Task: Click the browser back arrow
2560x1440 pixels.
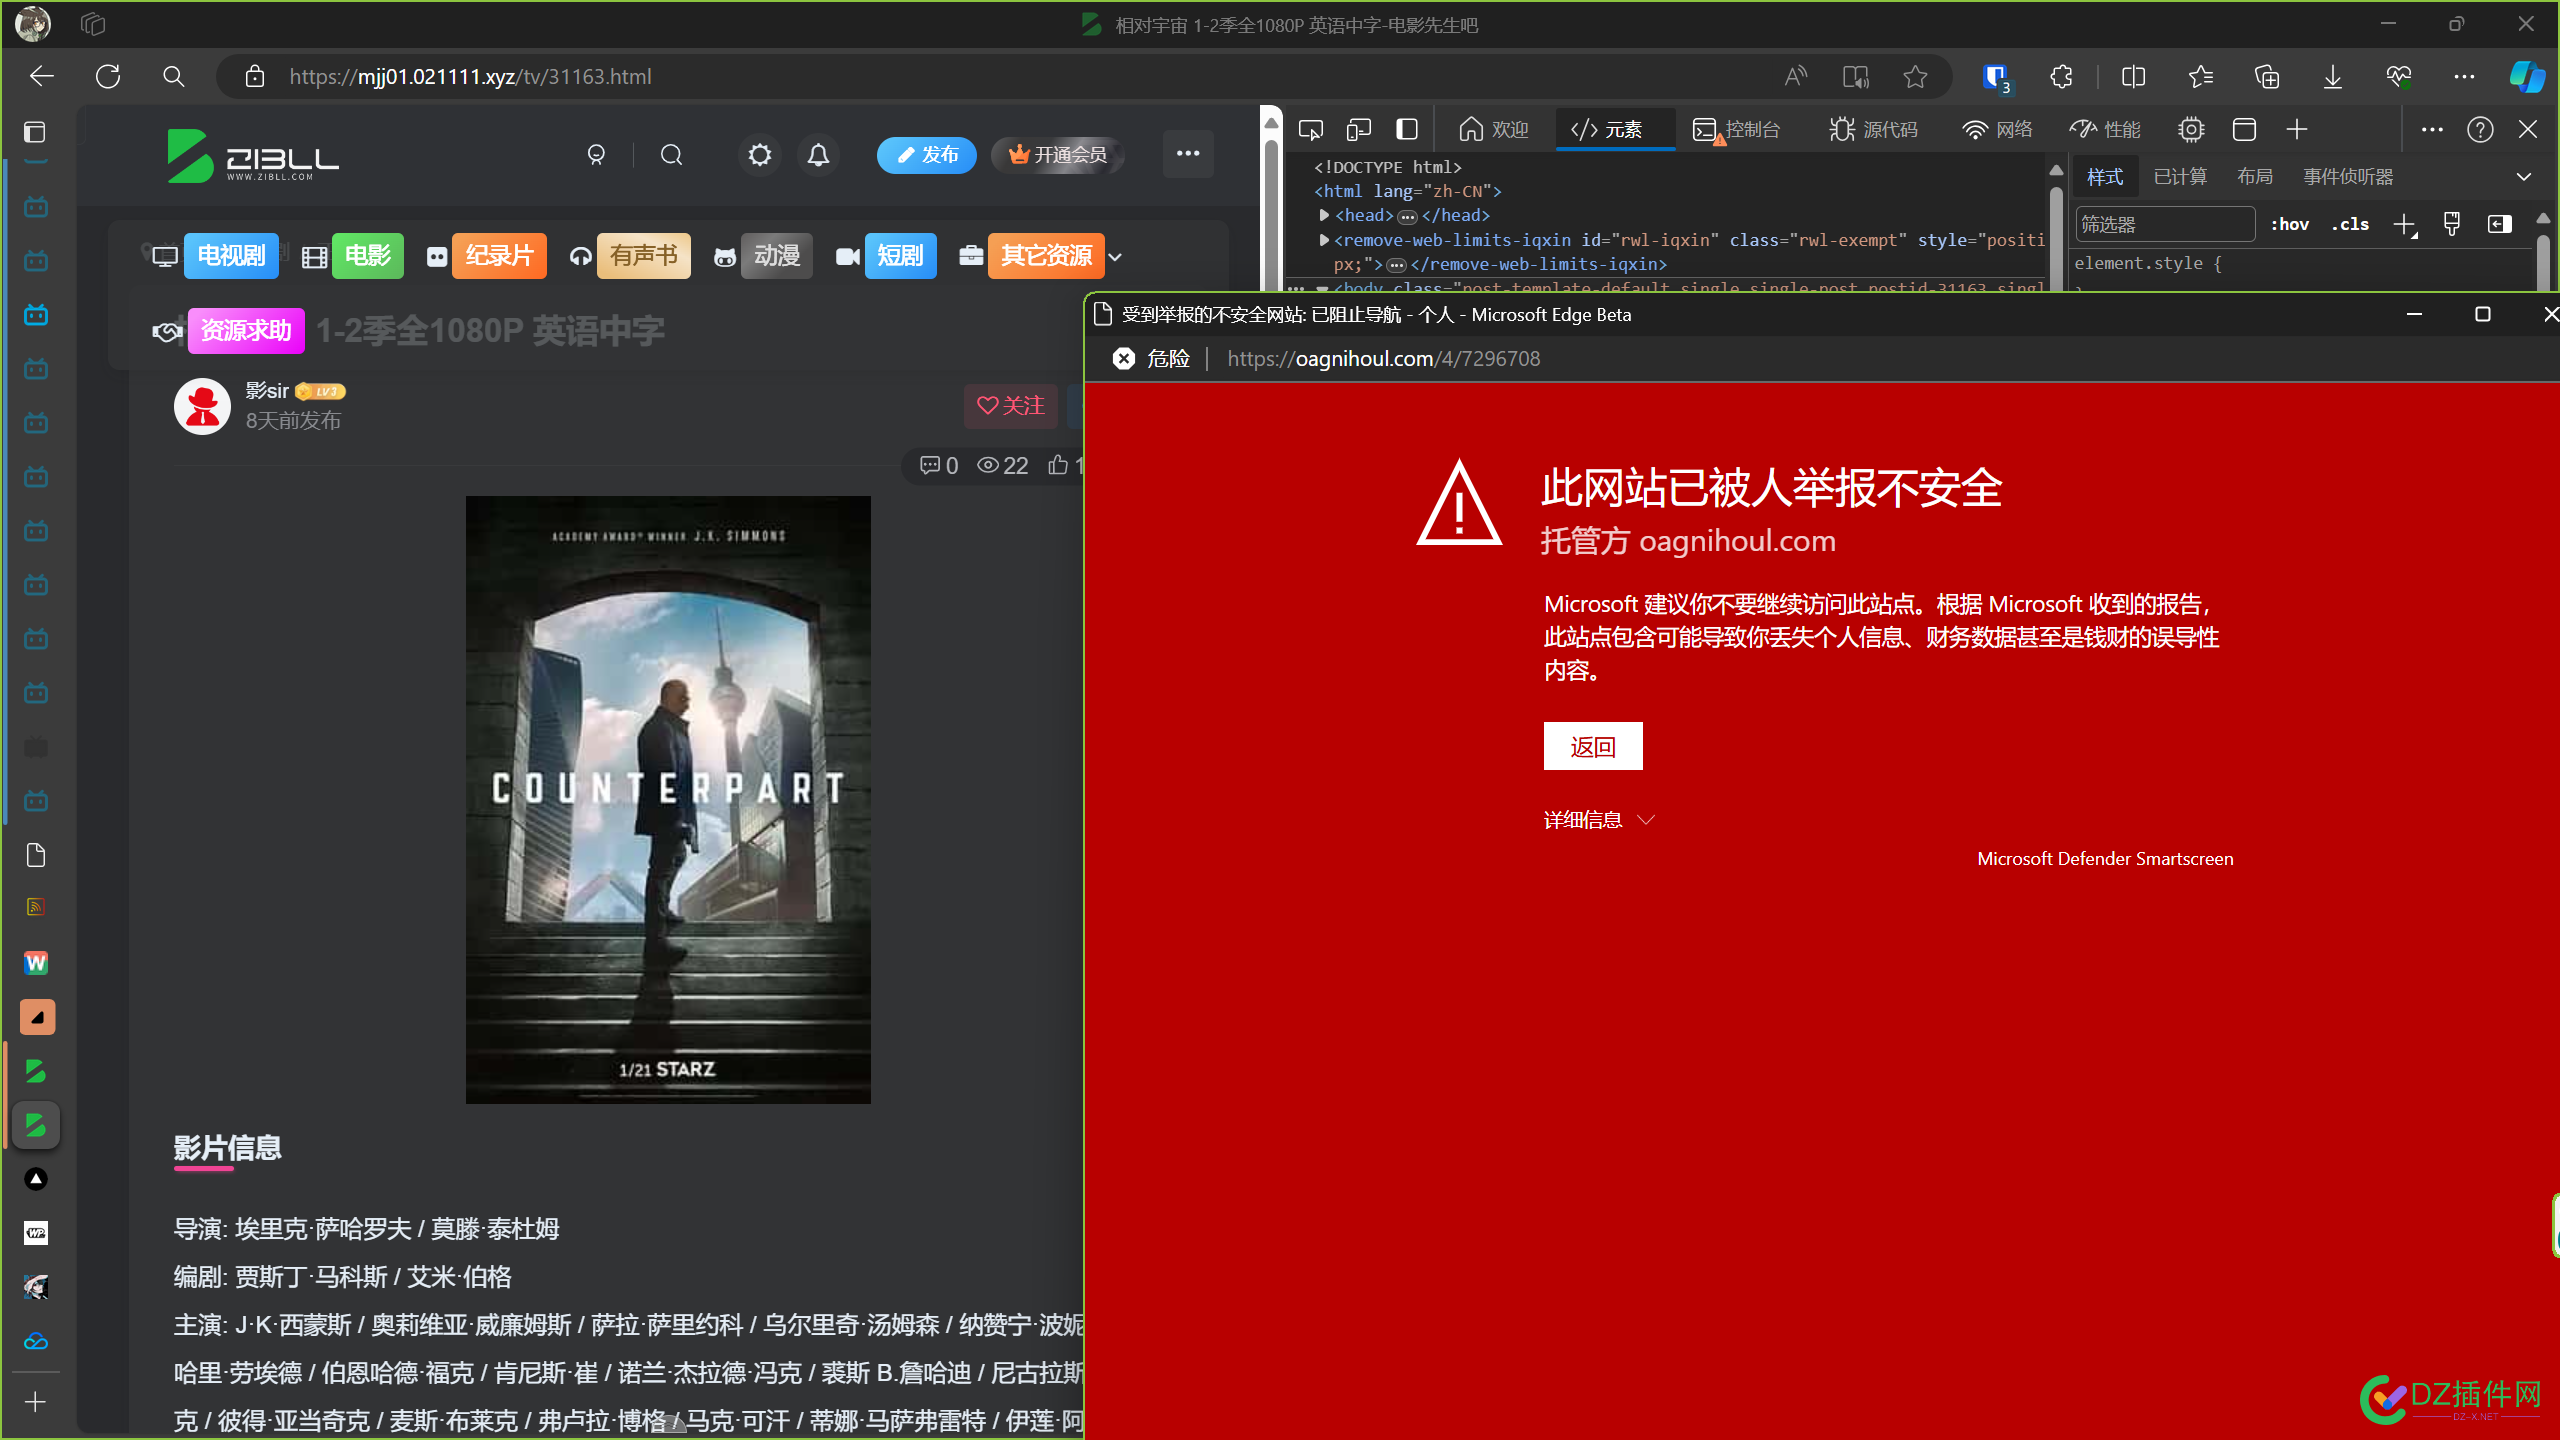Action: click(x=42, y=76)
